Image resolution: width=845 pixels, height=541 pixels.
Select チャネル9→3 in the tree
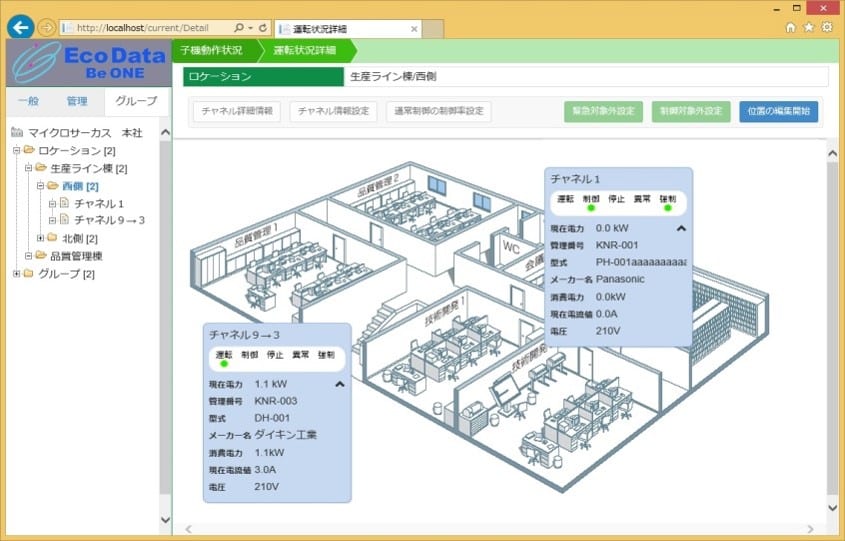point(109,220)
